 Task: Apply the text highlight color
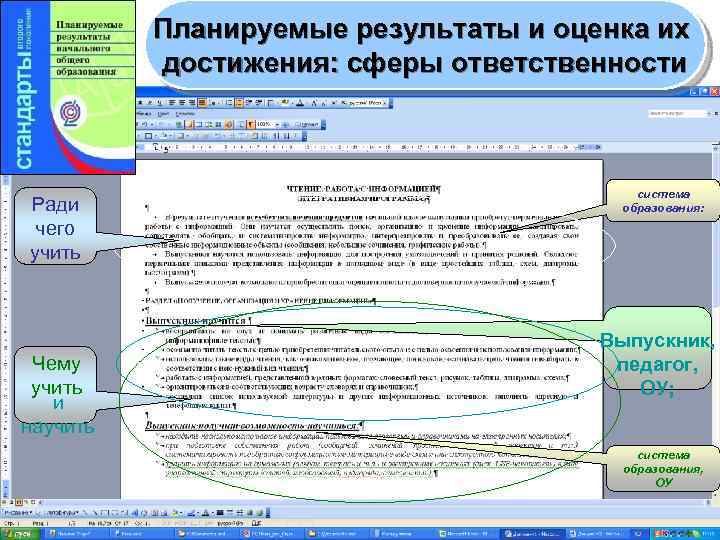coord(284,102)
